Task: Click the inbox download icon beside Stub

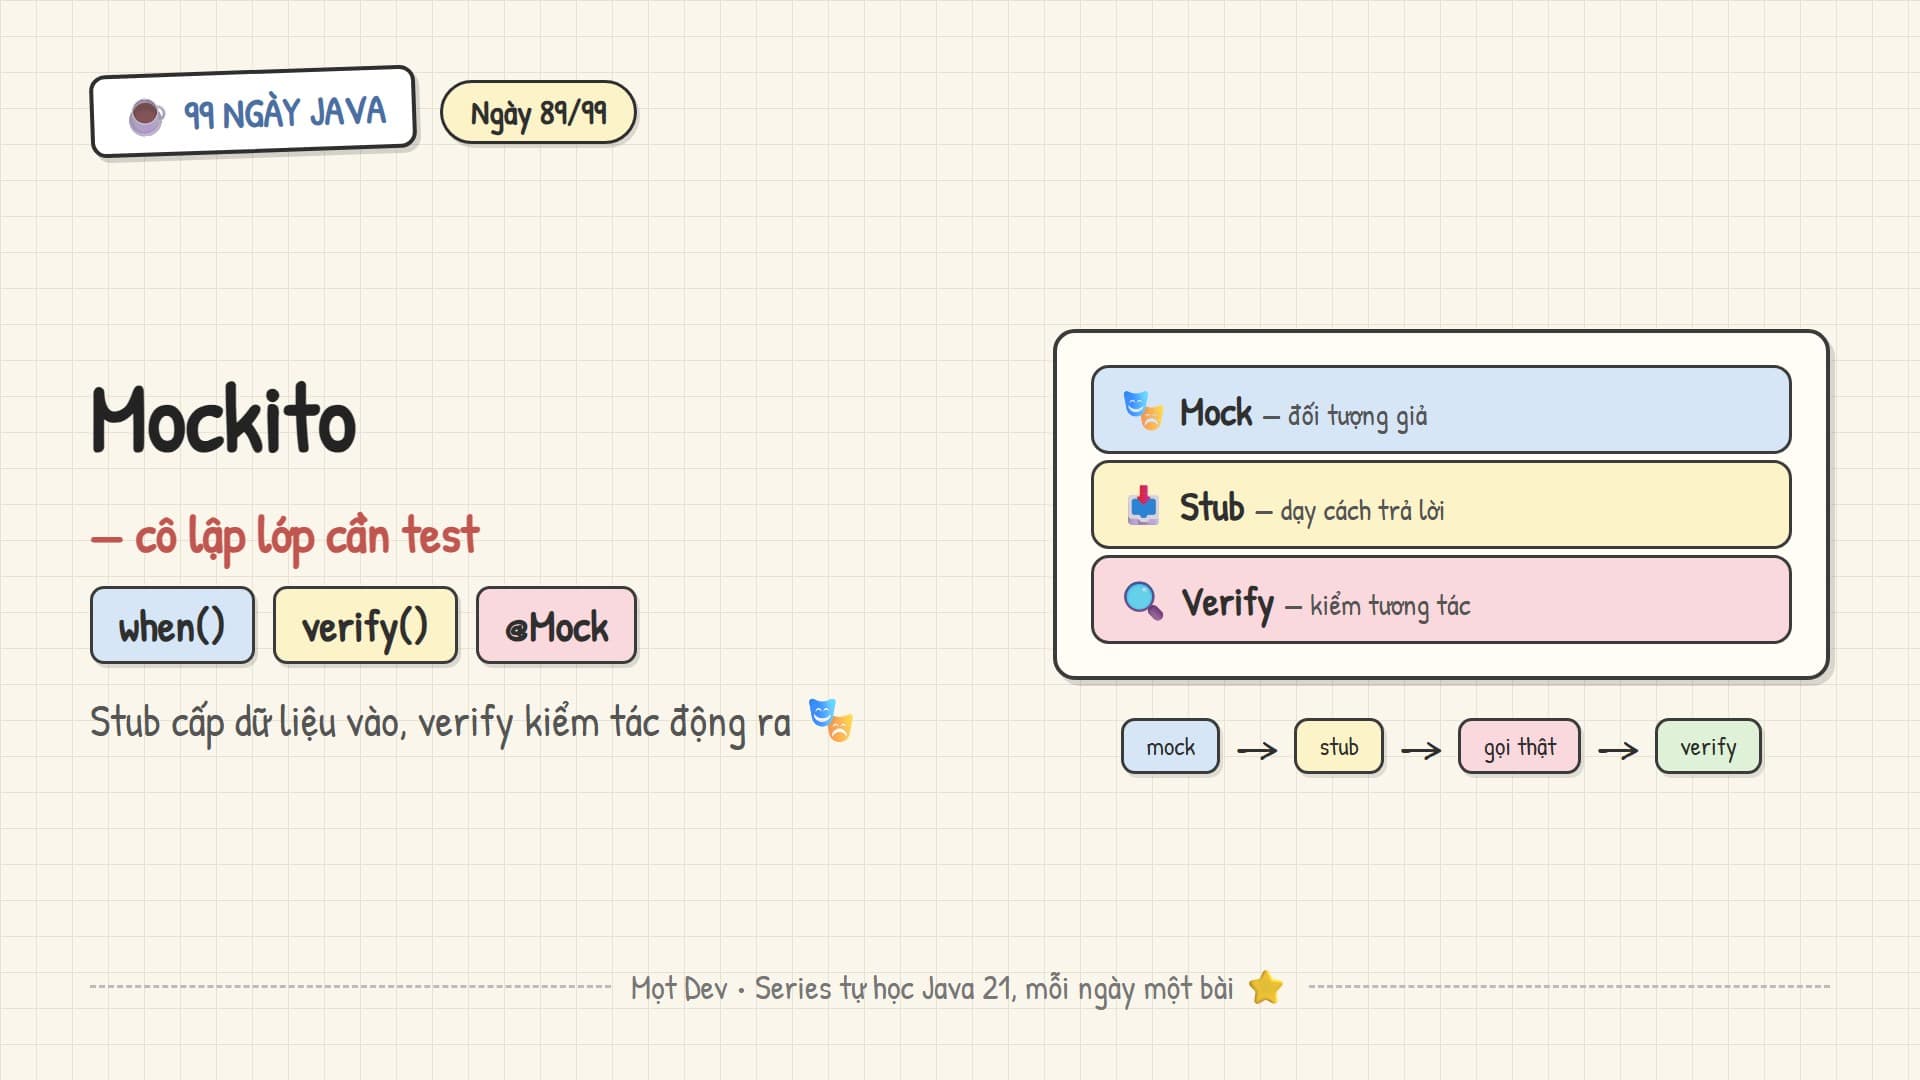Action: click(x=1143, y=506)
